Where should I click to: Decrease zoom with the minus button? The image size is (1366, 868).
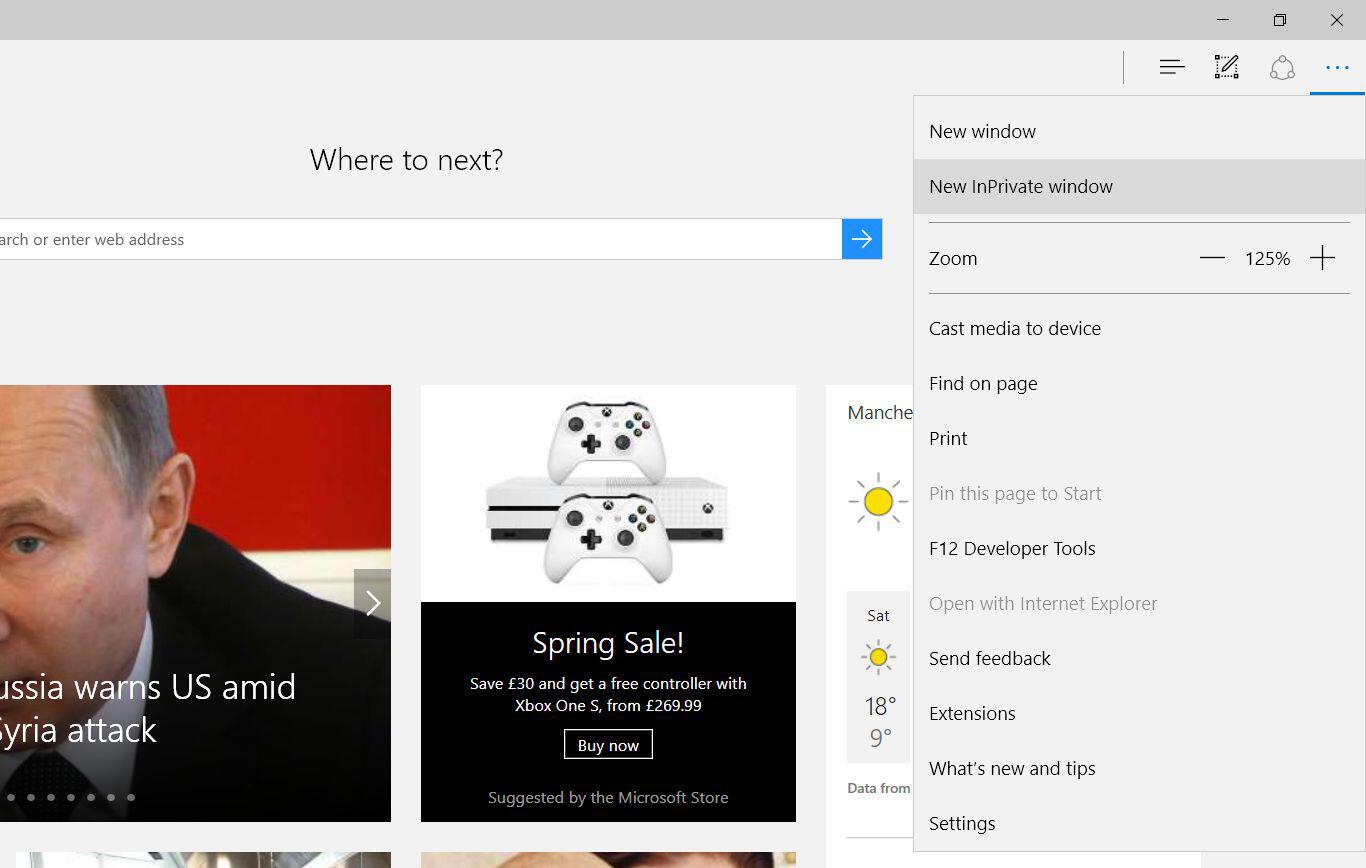tap(1212, 258)
